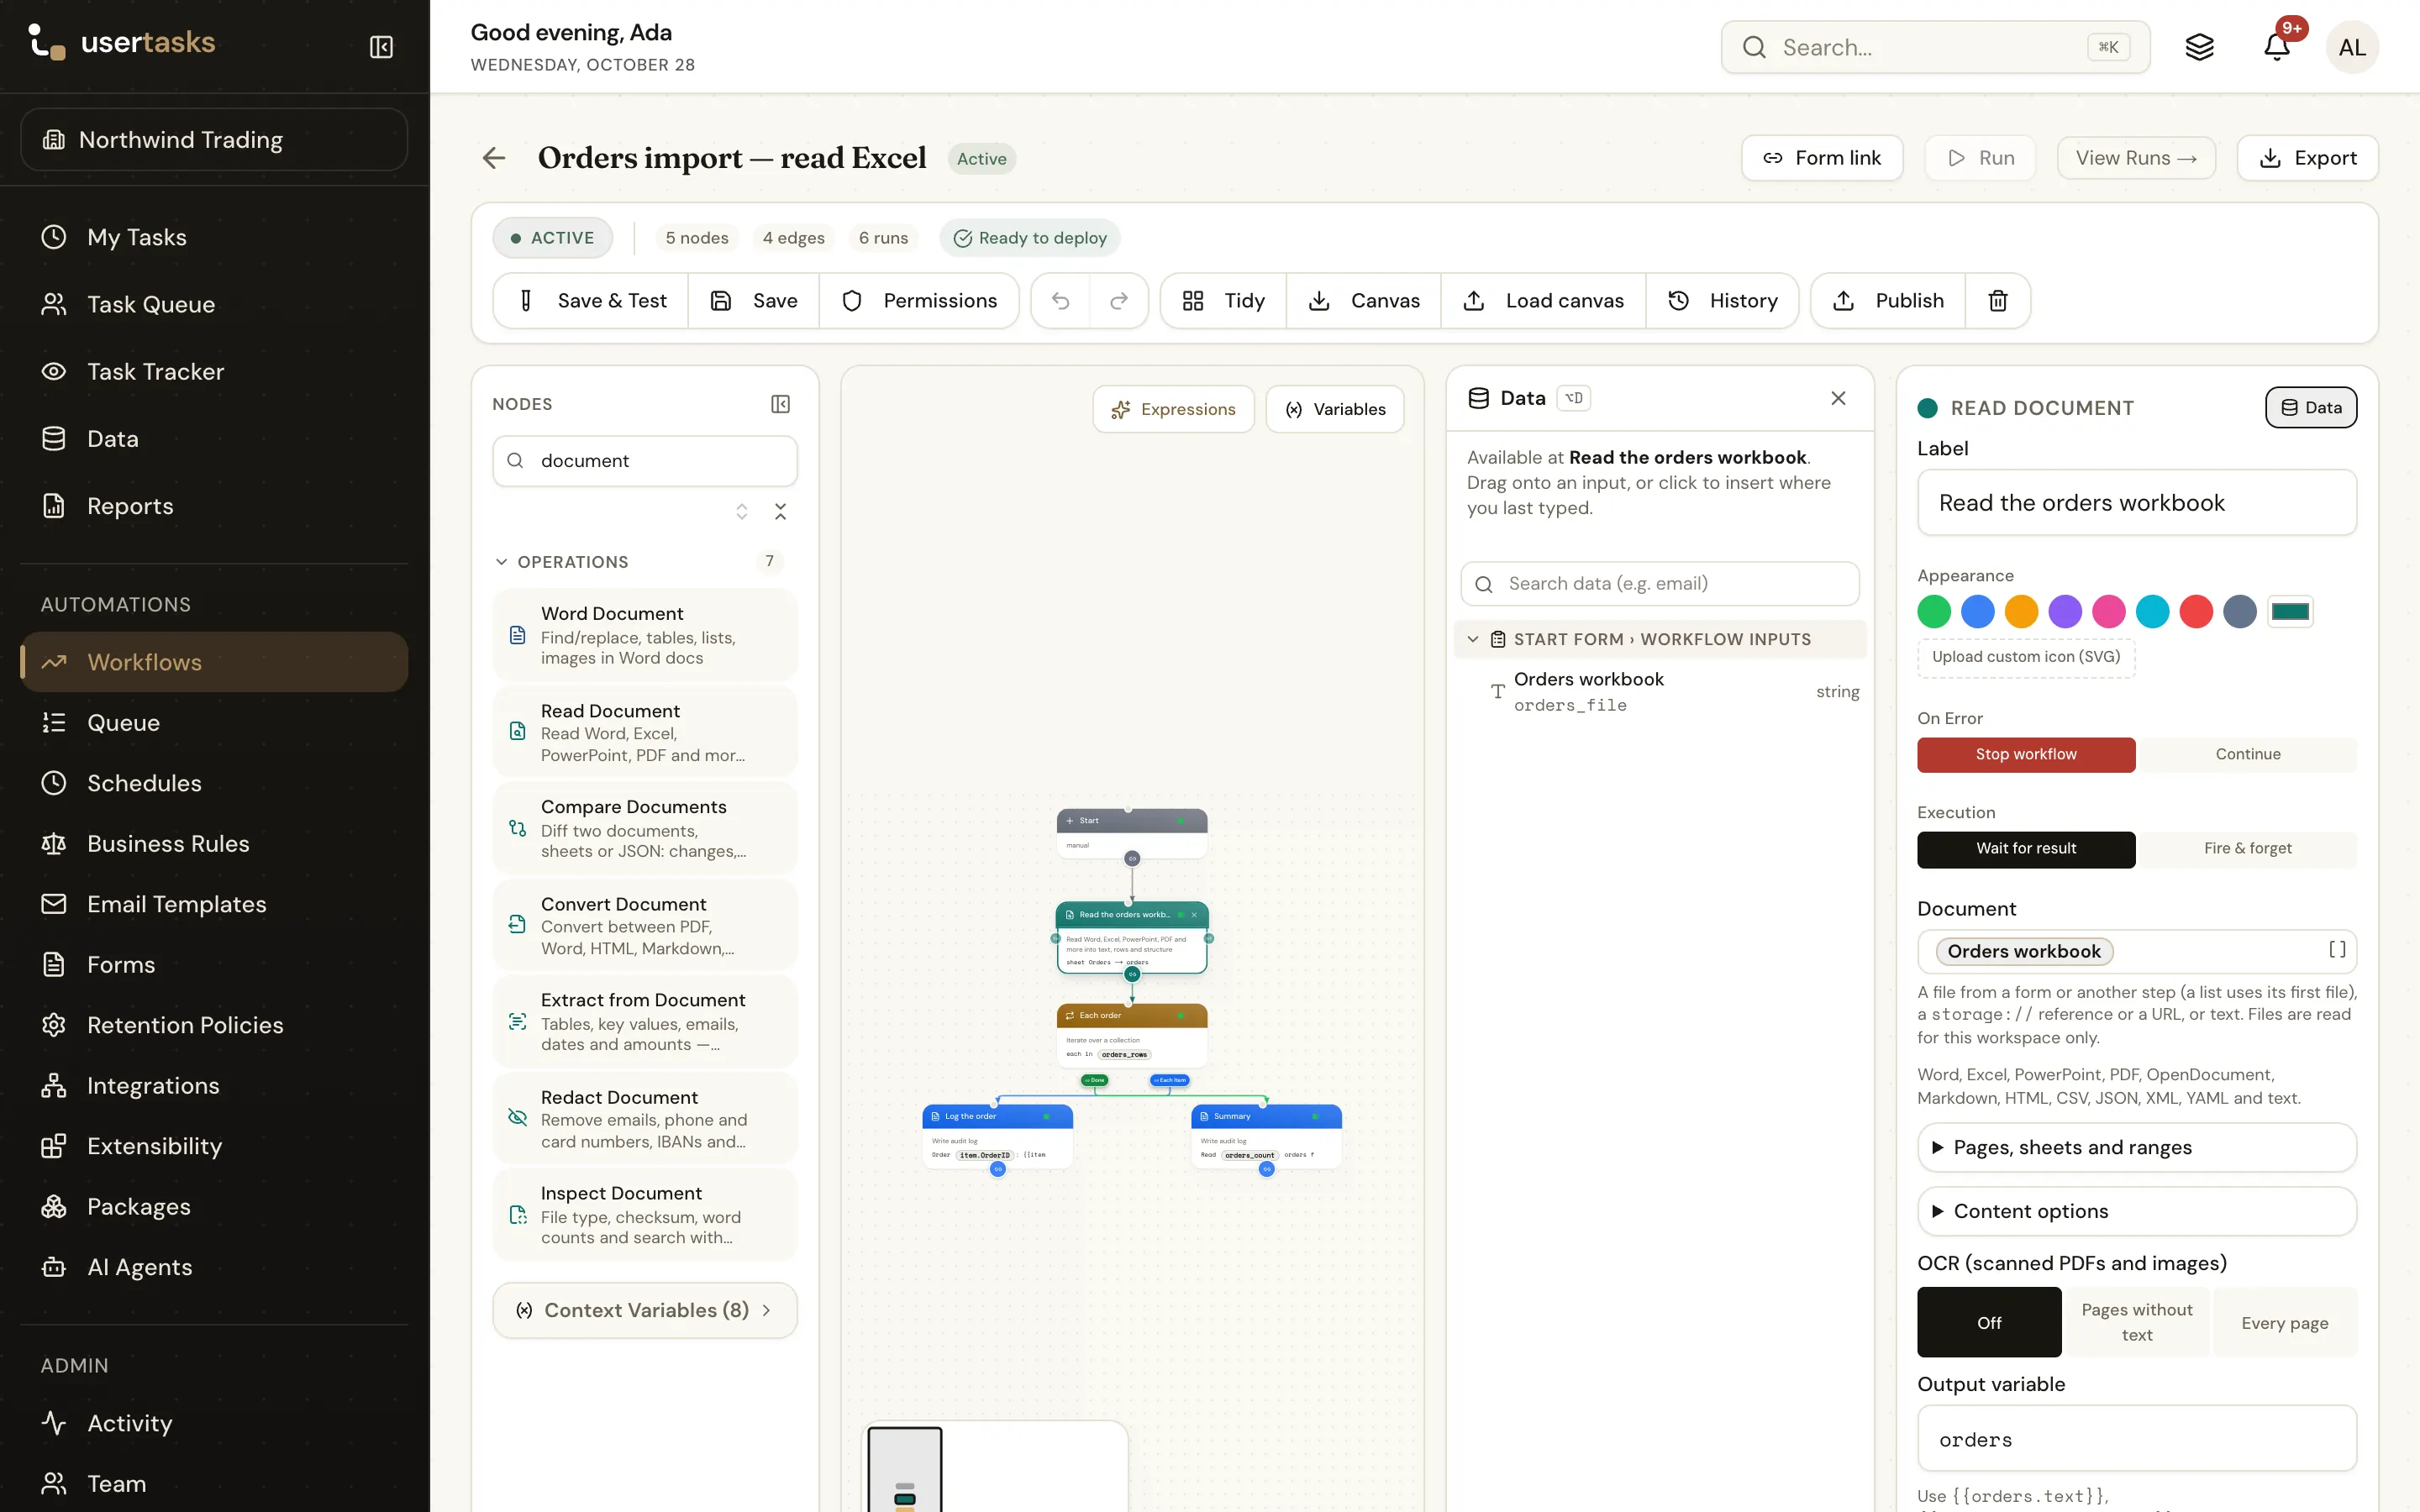Open the layers stack icon in header
This screenshot has width=2420, height=1512.
(x=2199, y=47)
